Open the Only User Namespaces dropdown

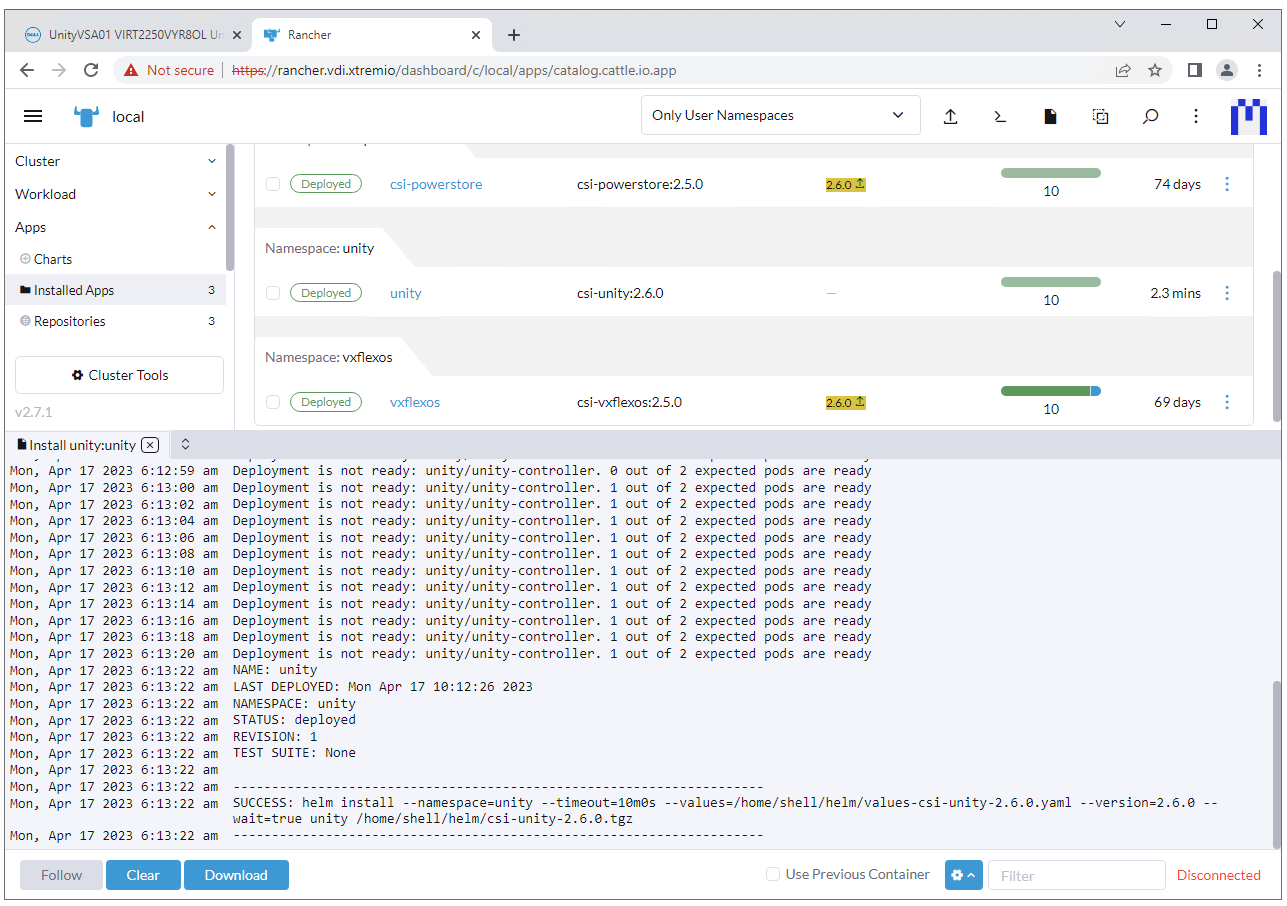tap(779, 115)
